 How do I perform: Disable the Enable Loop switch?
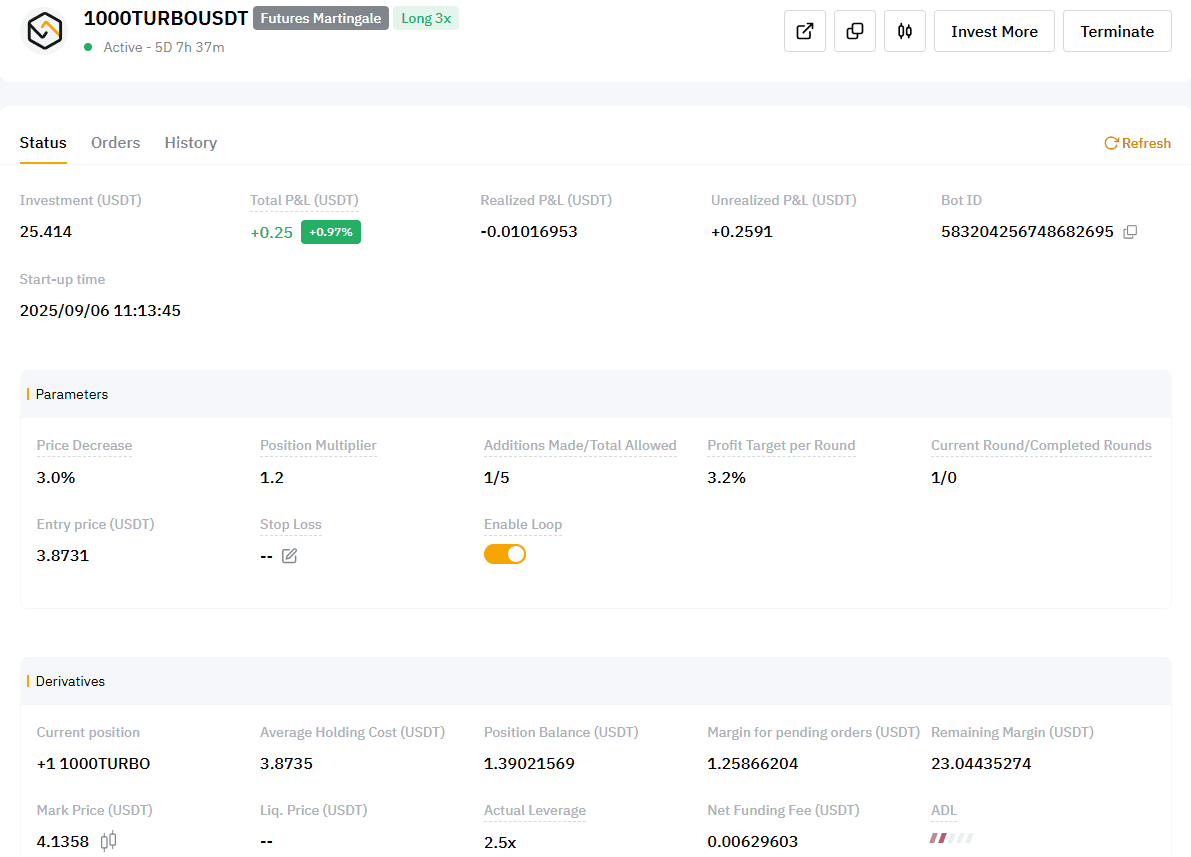[505, 554]
